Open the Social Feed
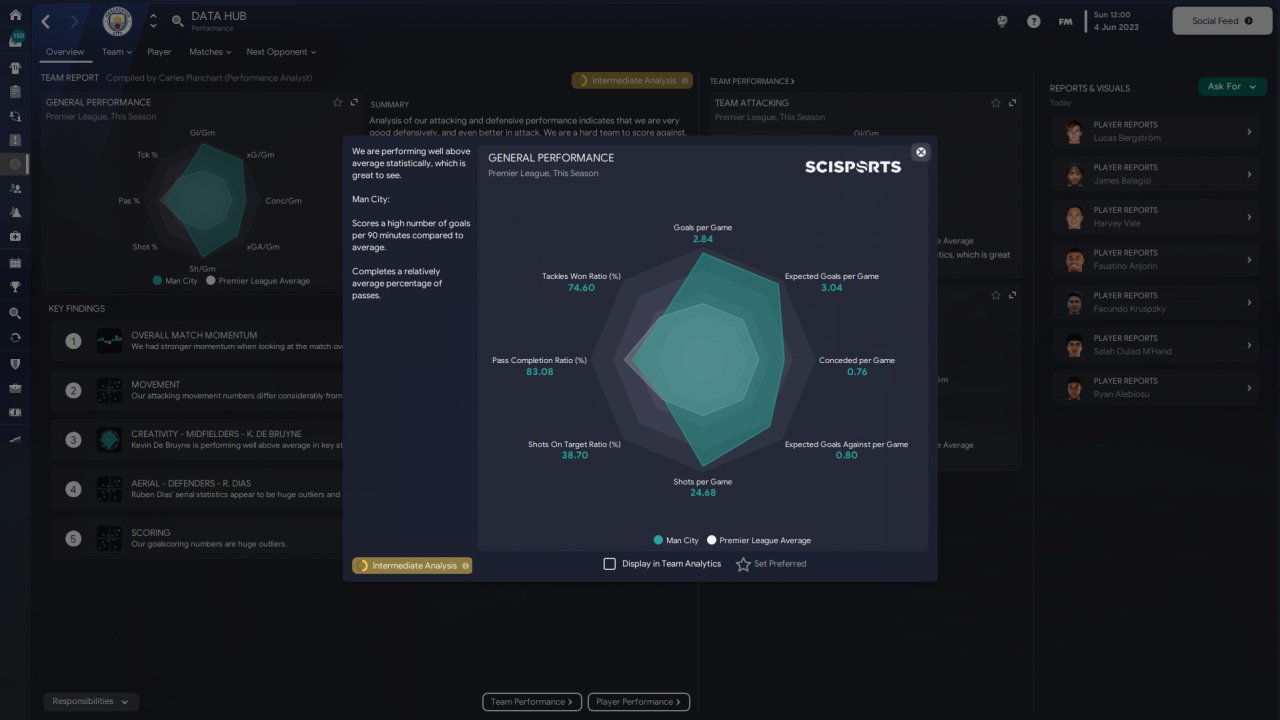The width and height of the screenshot is (1280, 720). click(1222, 21)
